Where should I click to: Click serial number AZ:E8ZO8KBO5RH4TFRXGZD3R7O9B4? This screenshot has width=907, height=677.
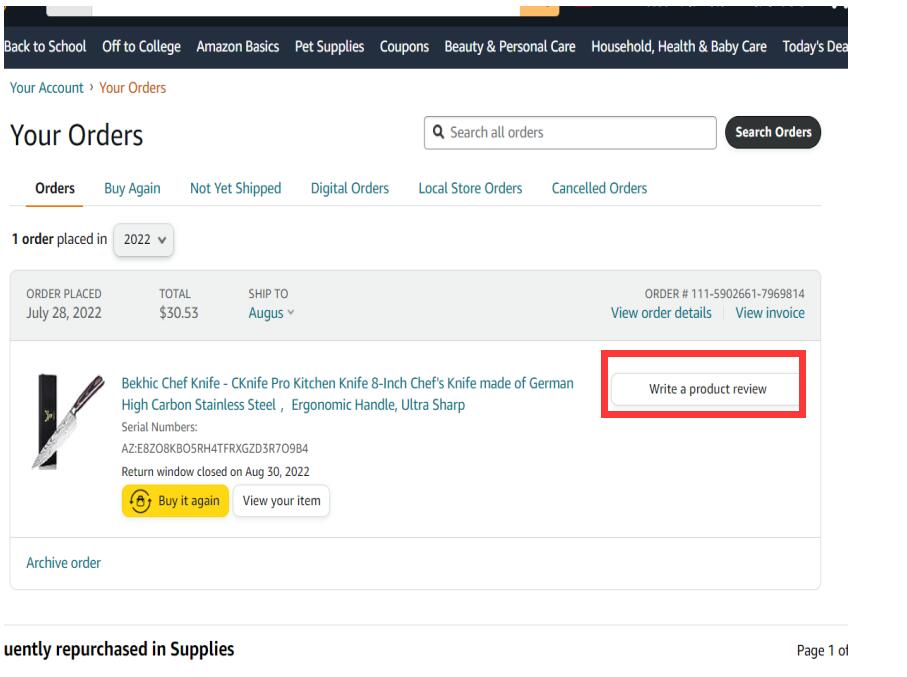[215, 449]
